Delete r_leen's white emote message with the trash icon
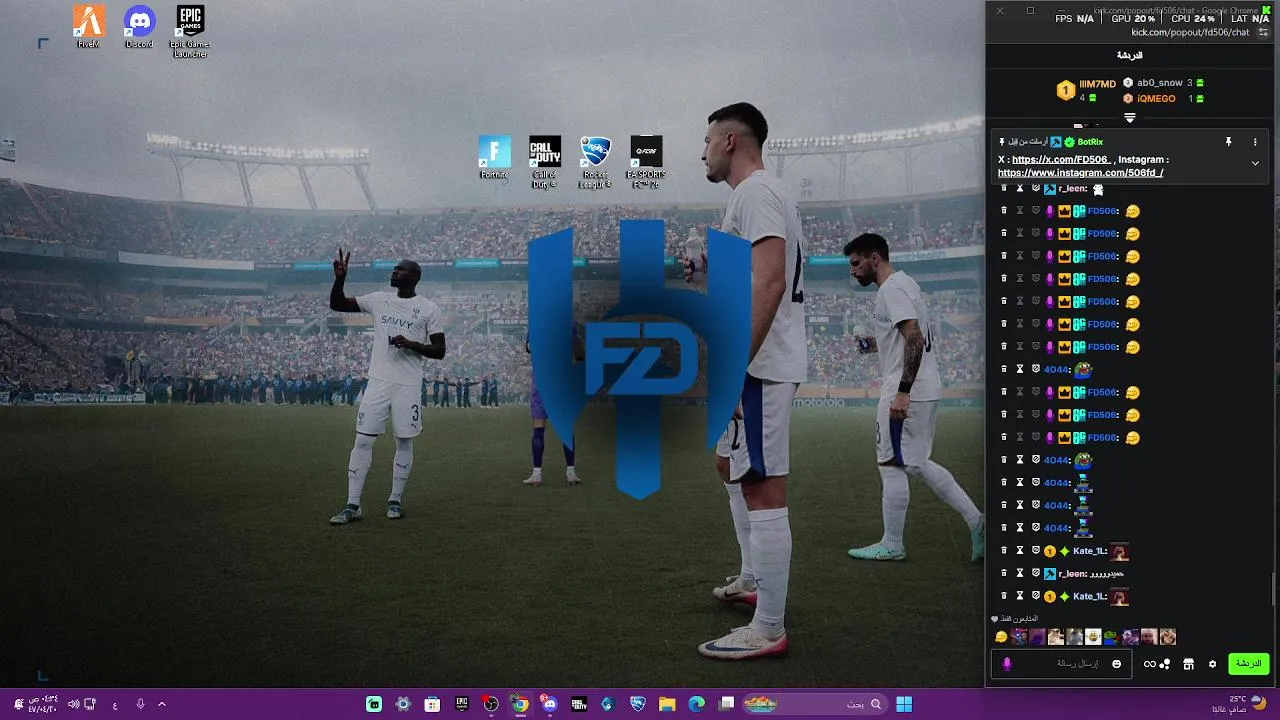 pyautogui.click(x=1004, y=188)
